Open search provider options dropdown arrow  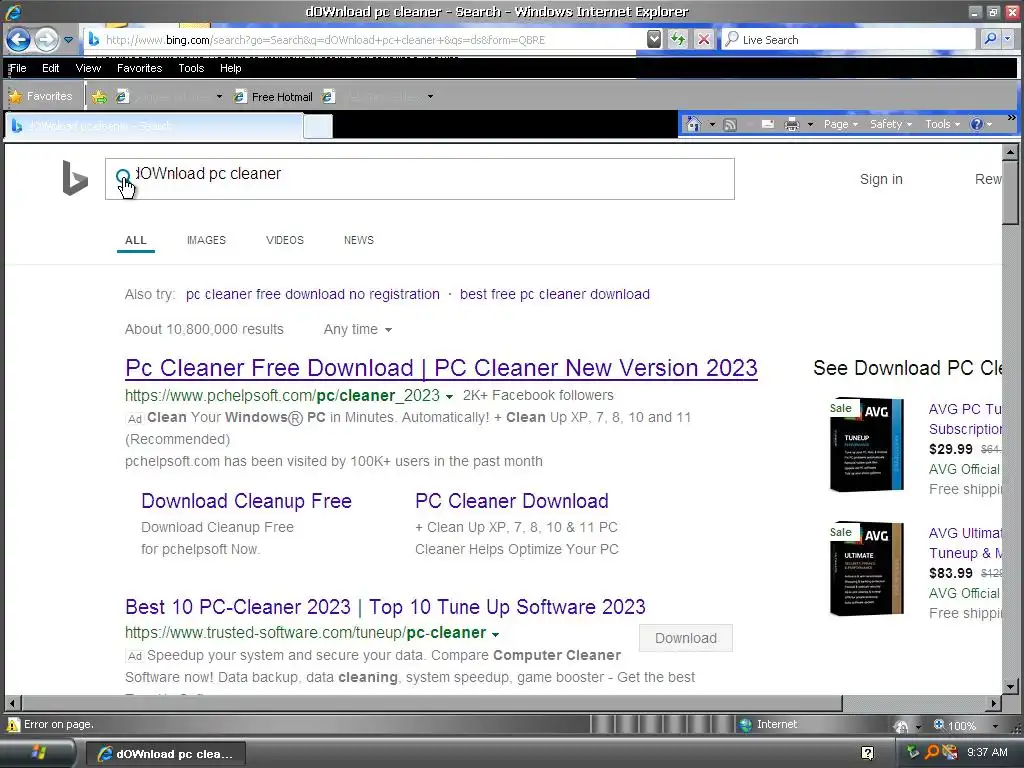coord(1008,39)
